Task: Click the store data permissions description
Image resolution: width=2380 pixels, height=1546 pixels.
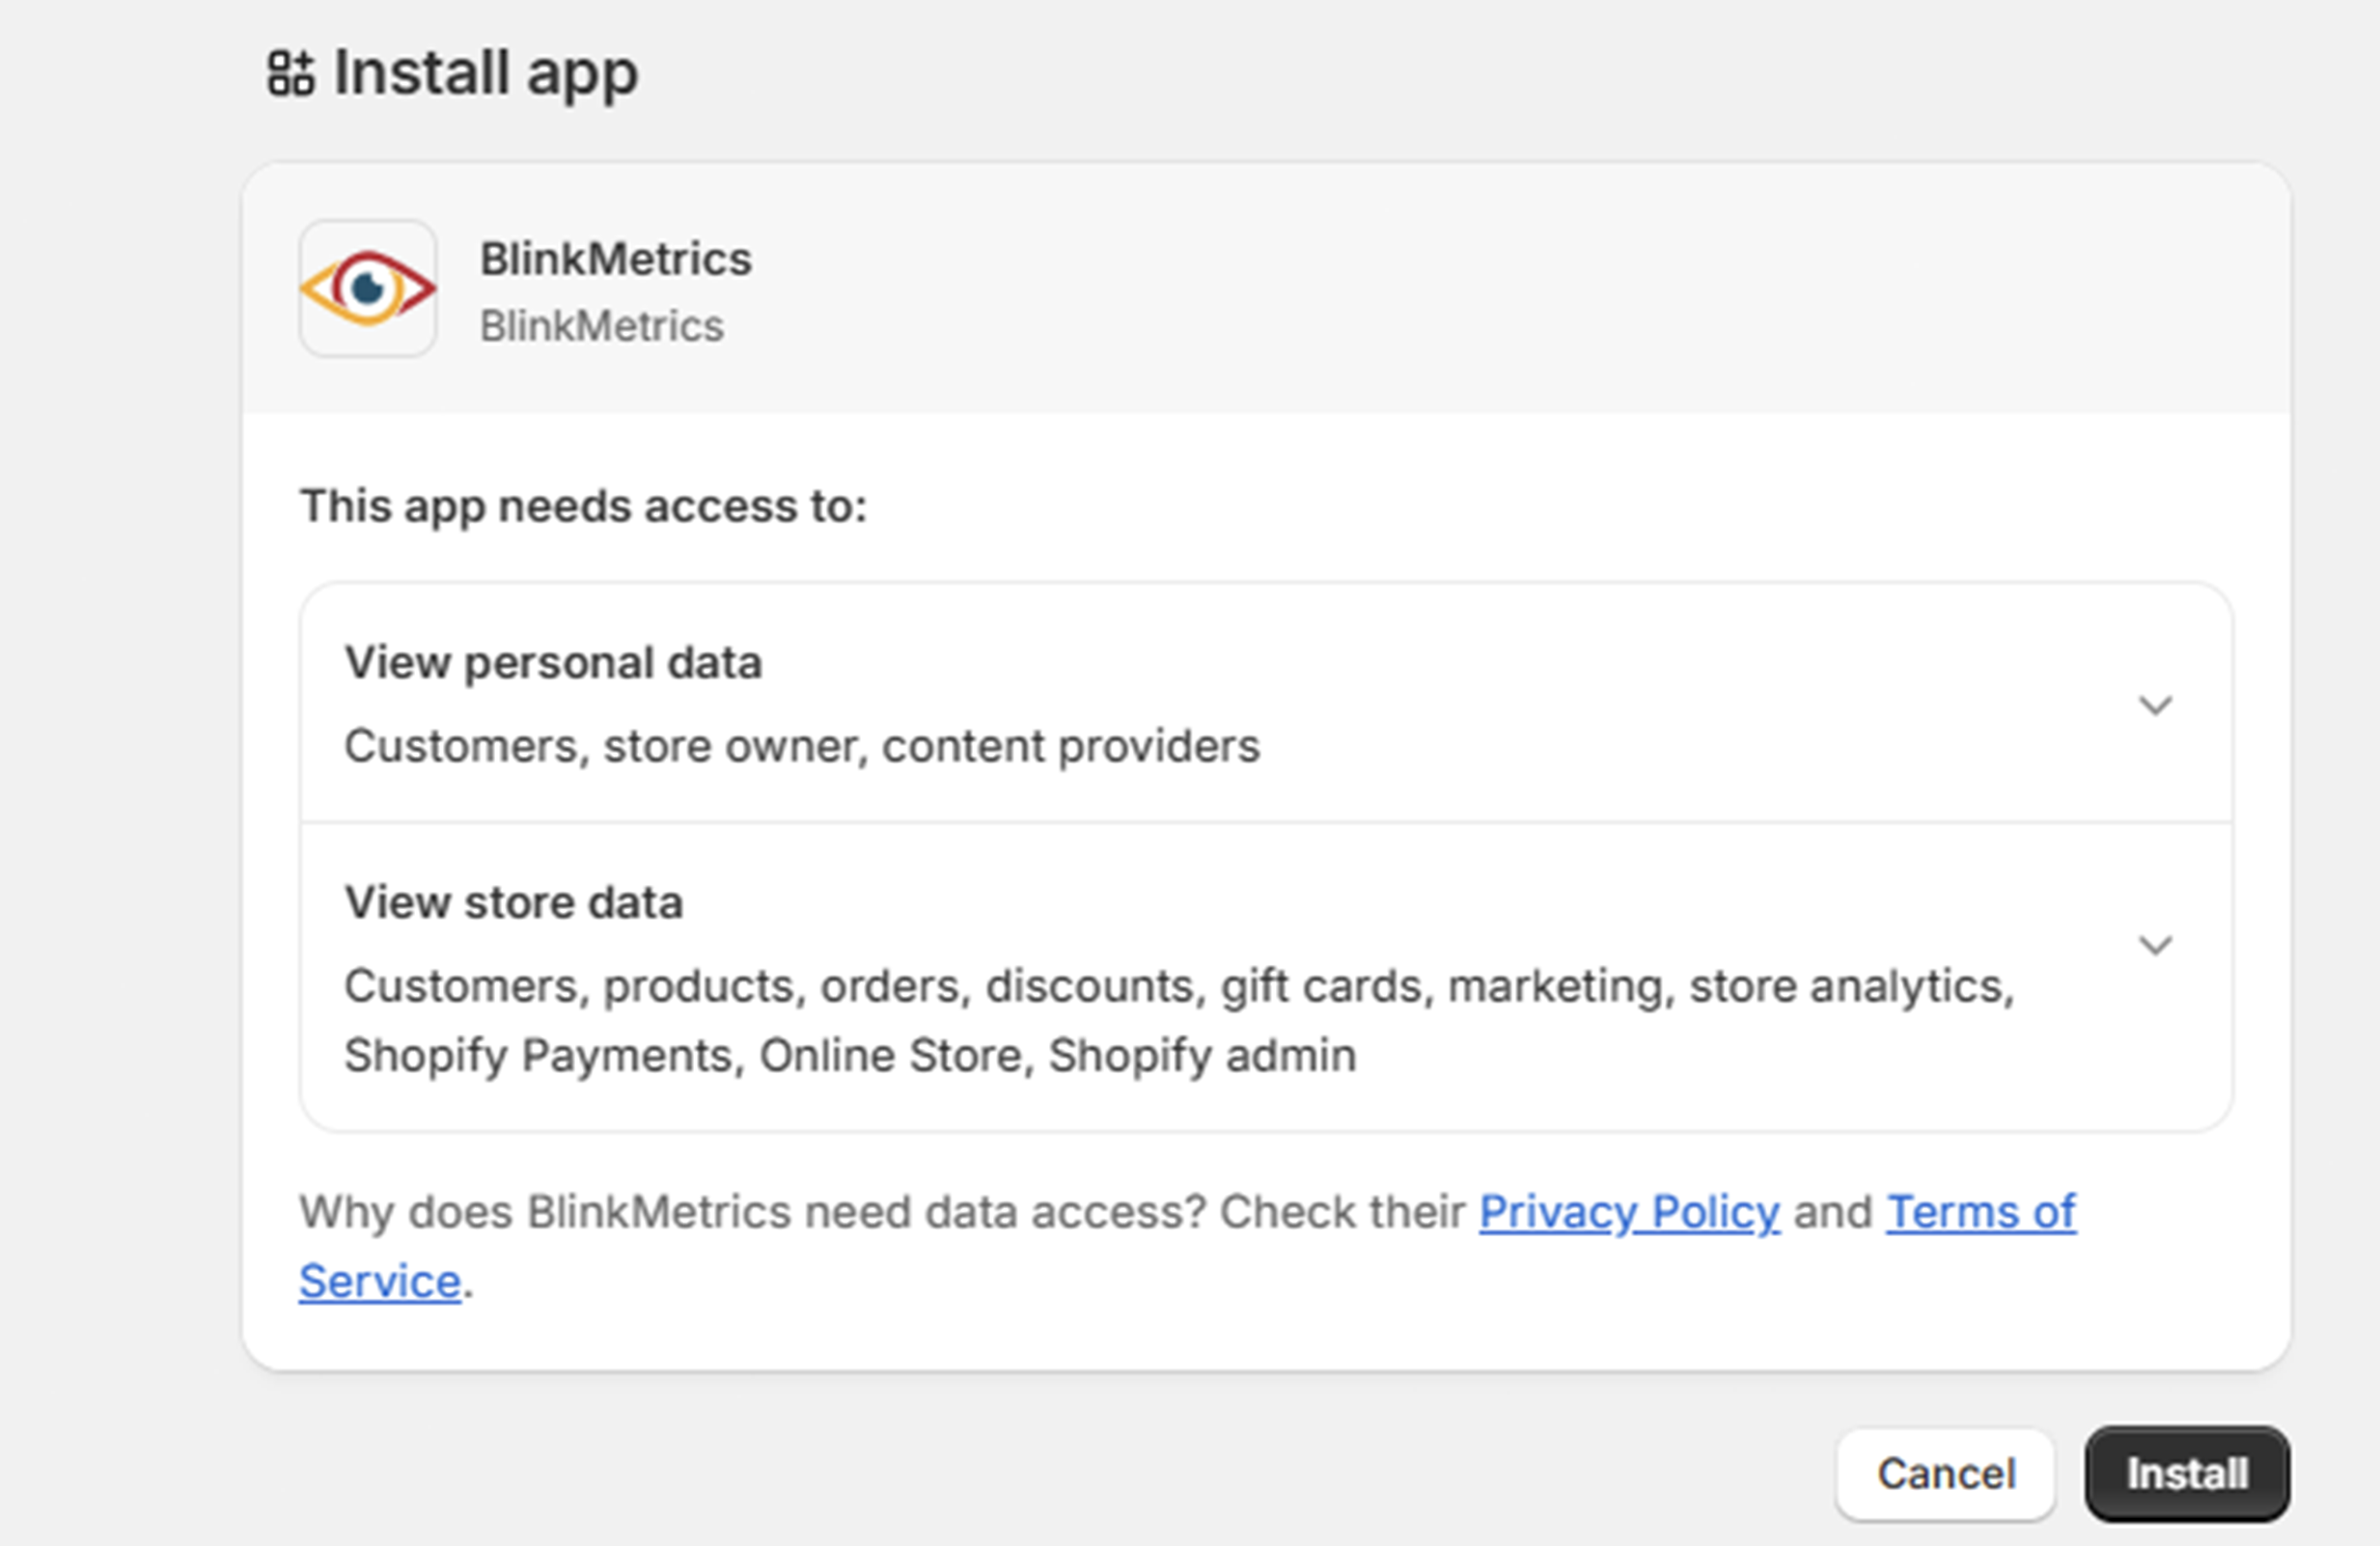Action: pos(1178,987)
